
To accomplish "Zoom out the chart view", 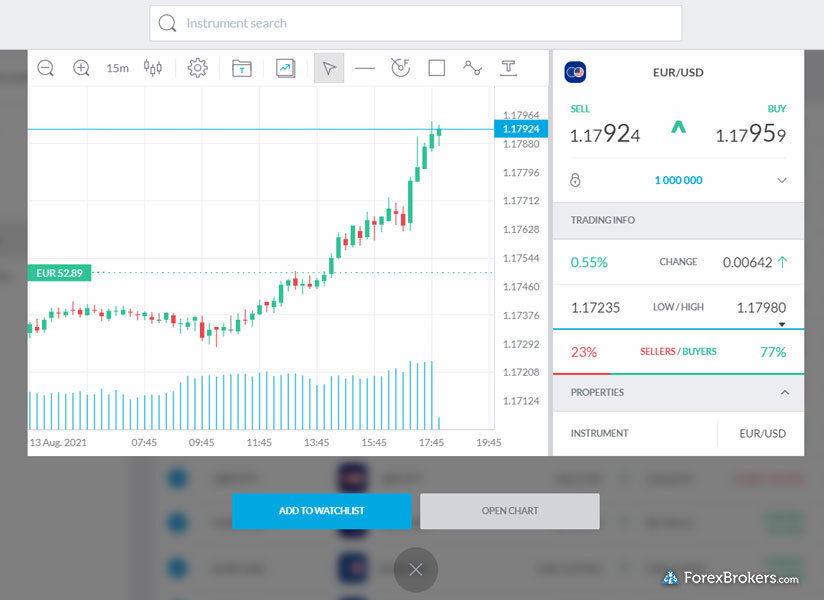I will point(46,68).
